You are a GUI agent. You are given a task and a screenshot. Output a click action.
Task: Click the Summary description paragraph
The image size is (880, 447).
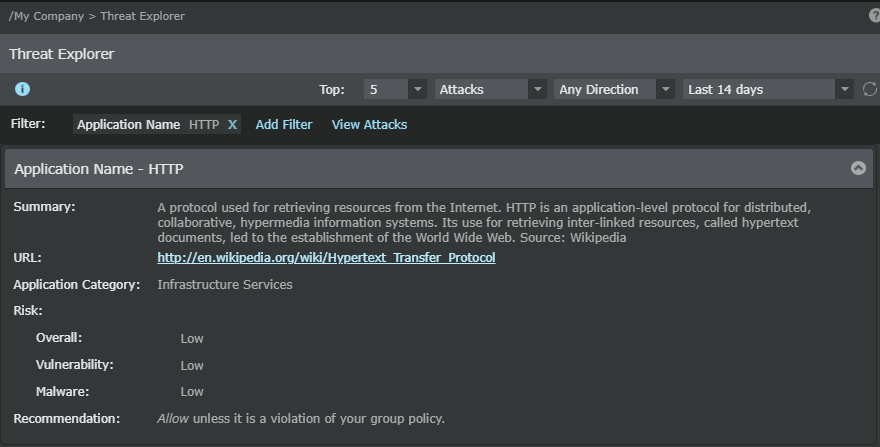[x=484, y=222]
